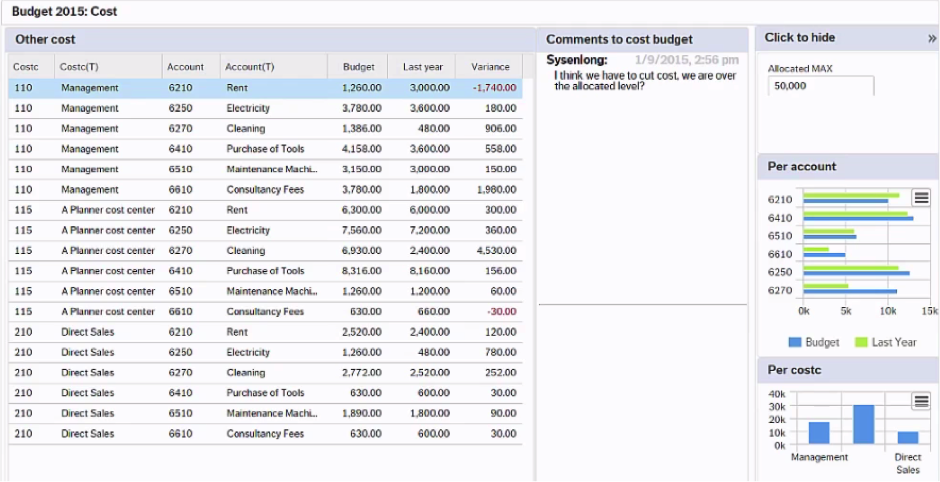Click the Sysenlong comment text
940x482 pixels.
click(645, 81)
